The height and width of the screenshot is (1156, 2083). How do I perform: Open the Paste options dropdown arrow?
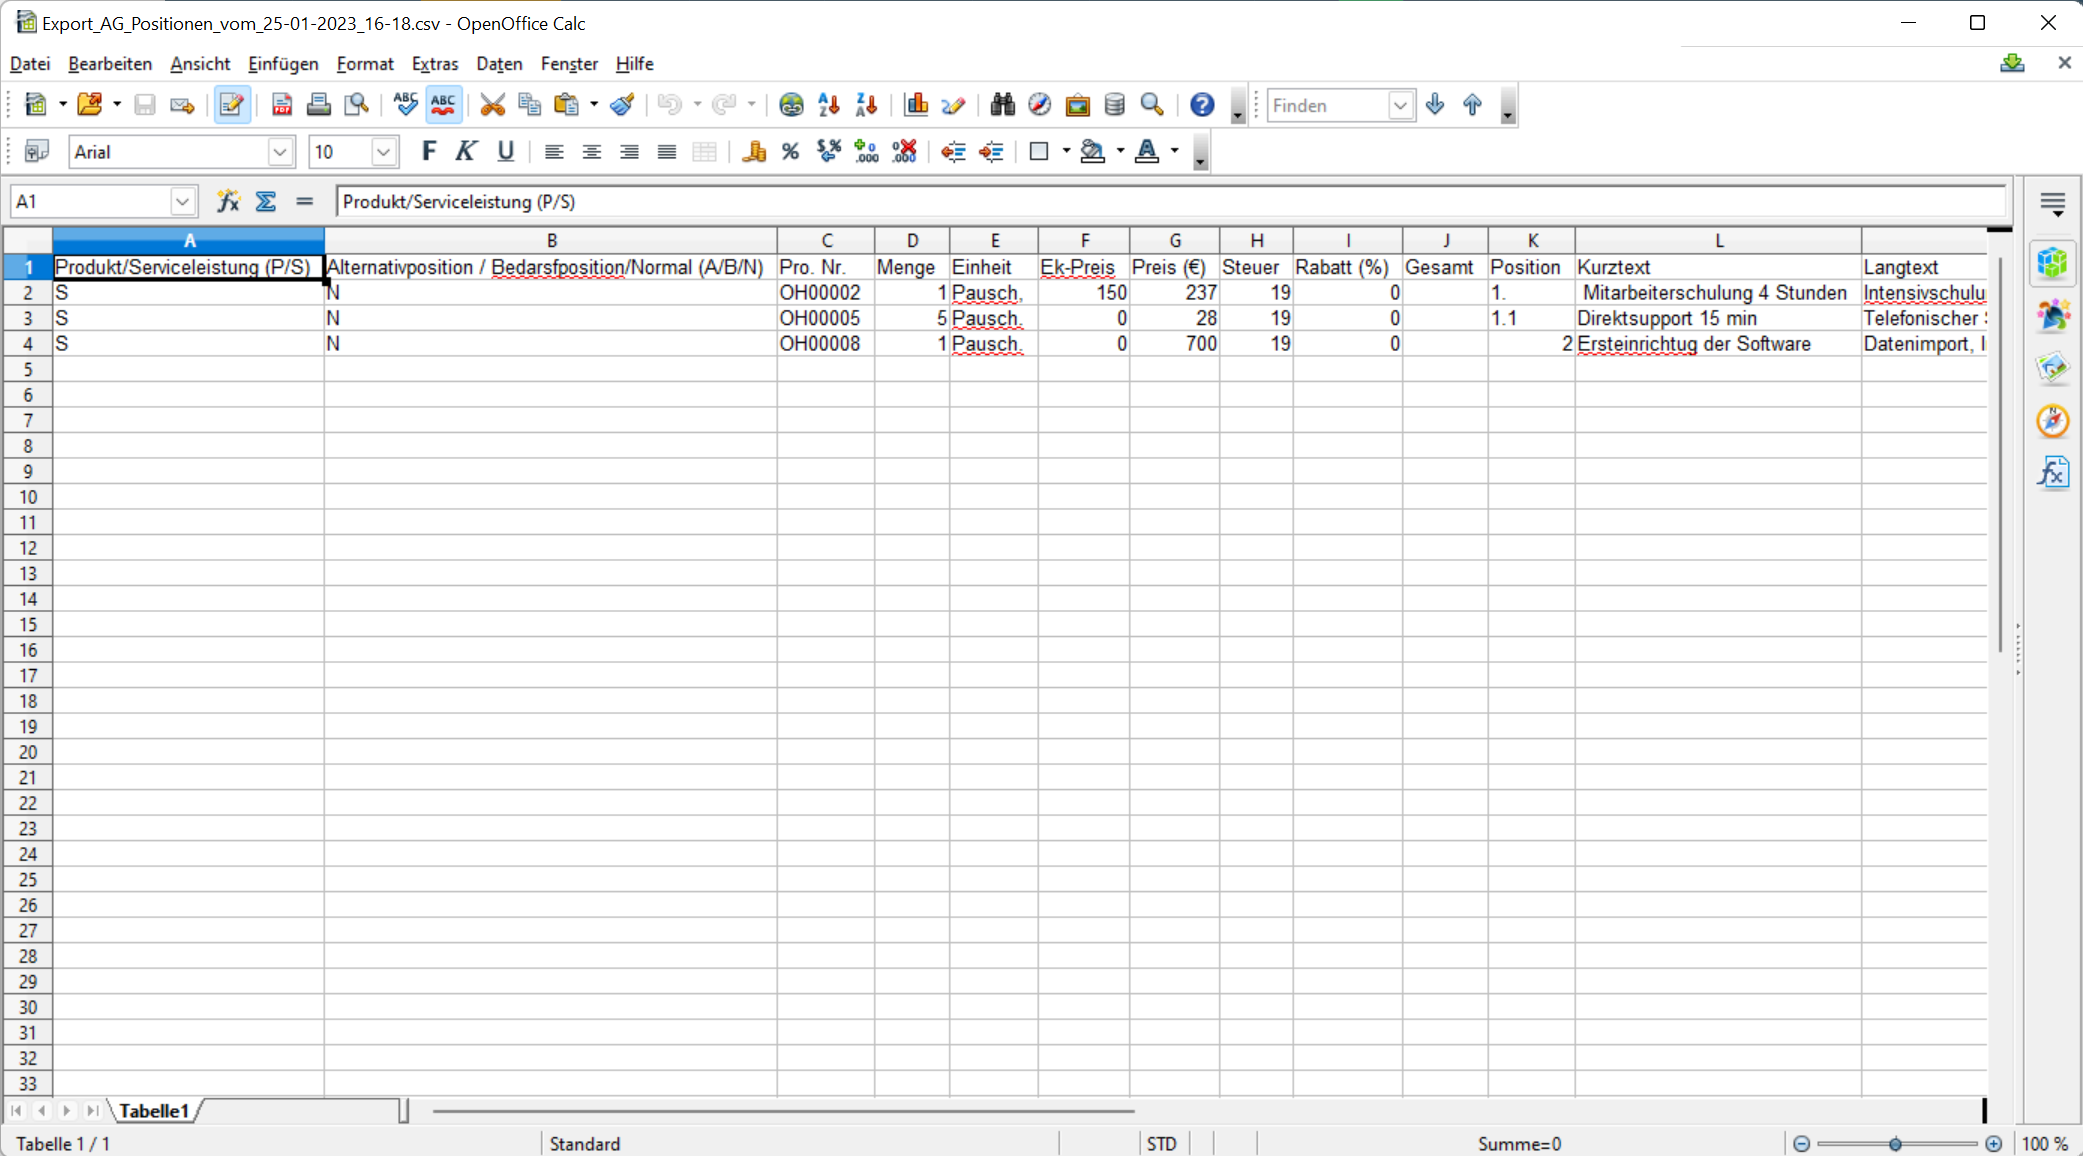[x=594, y=105]
